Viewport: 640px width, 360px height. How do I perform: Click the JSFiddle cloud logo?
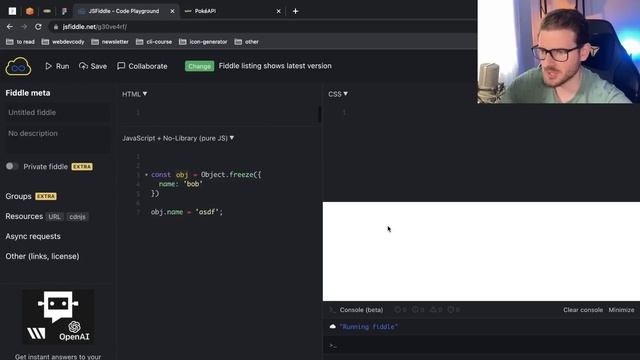point(18,66)
